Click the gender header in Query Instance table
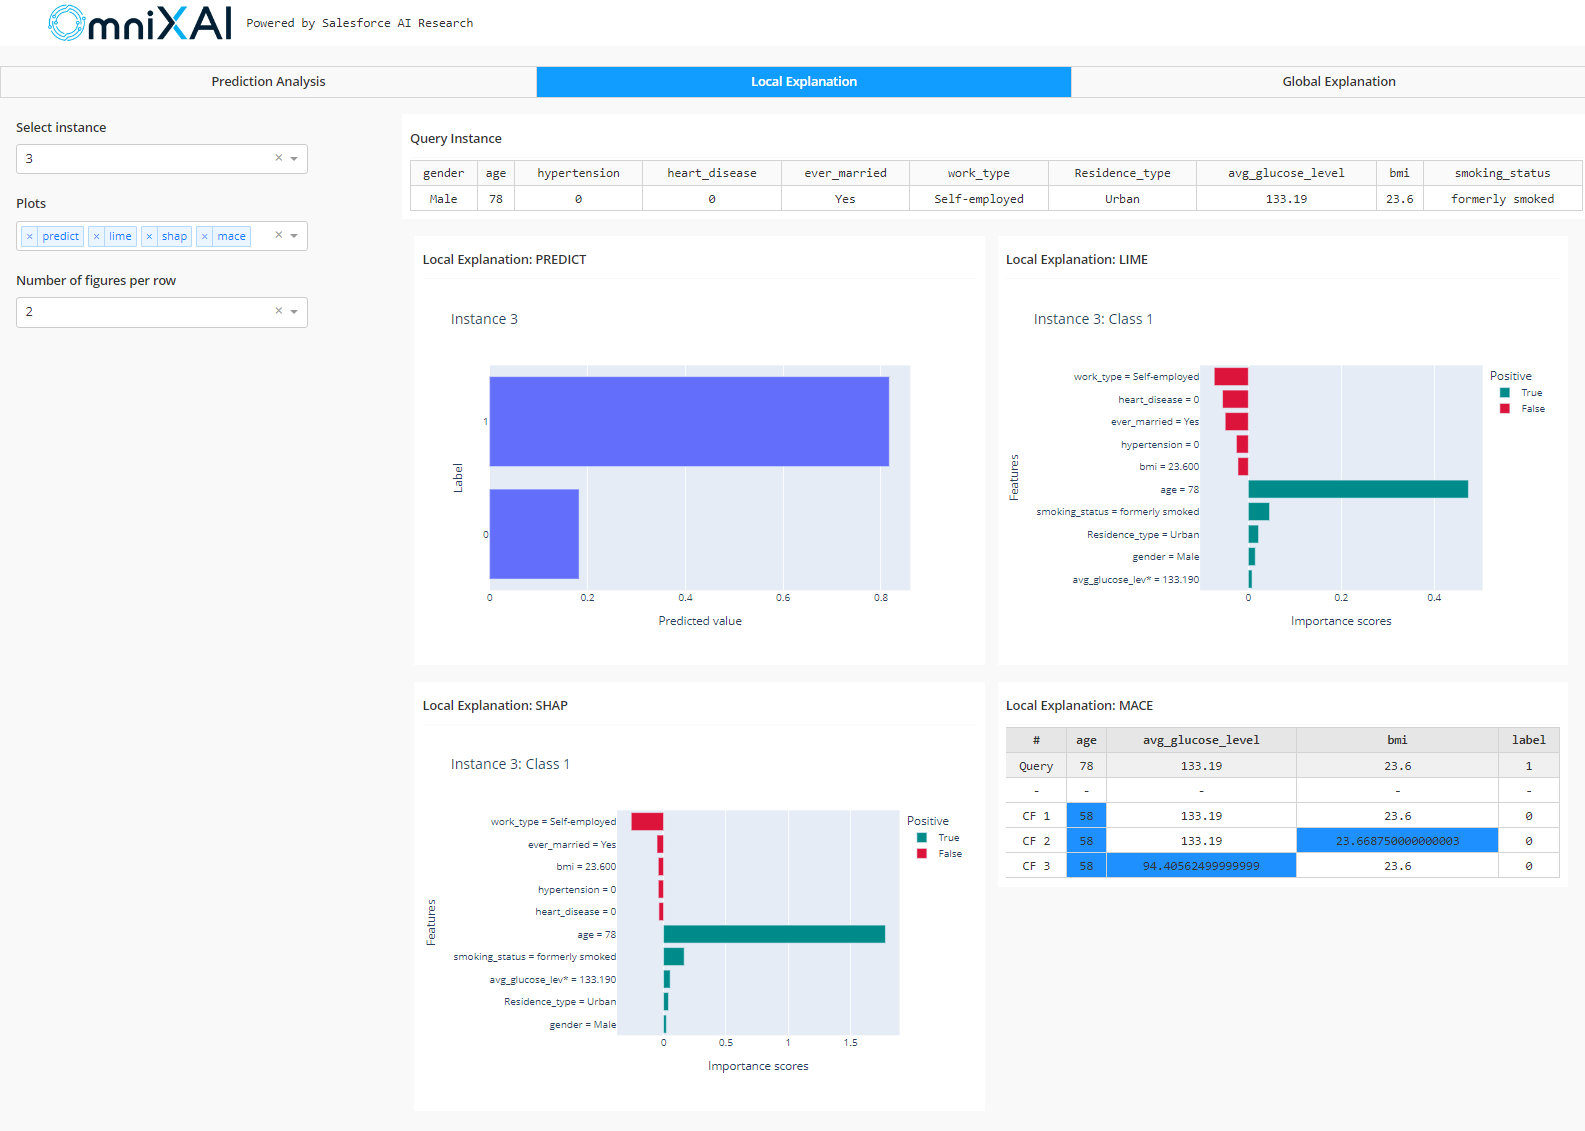 [x=443, y=173]
